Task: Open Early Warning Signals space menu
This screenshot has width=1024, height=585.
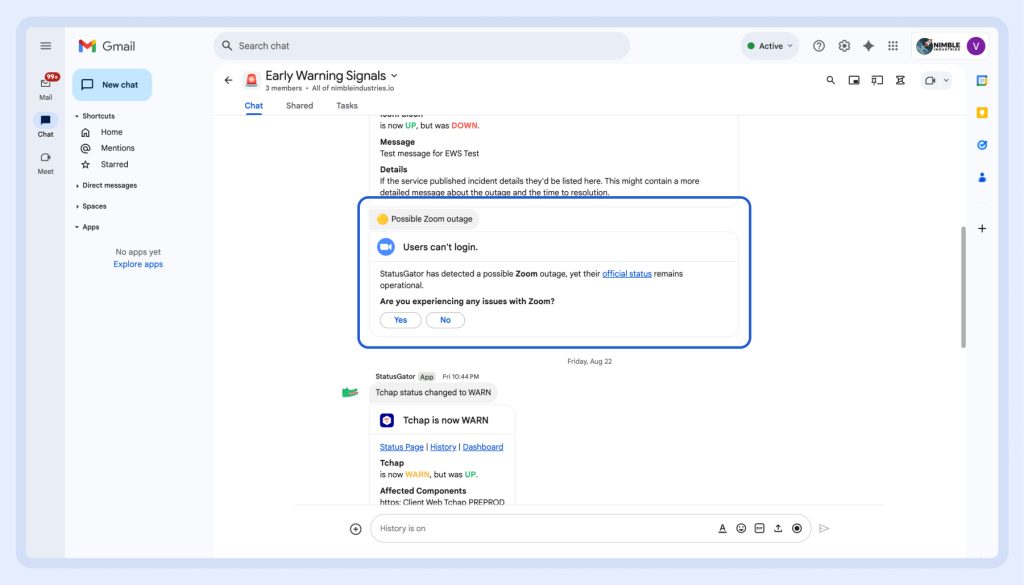Action: 394,76
